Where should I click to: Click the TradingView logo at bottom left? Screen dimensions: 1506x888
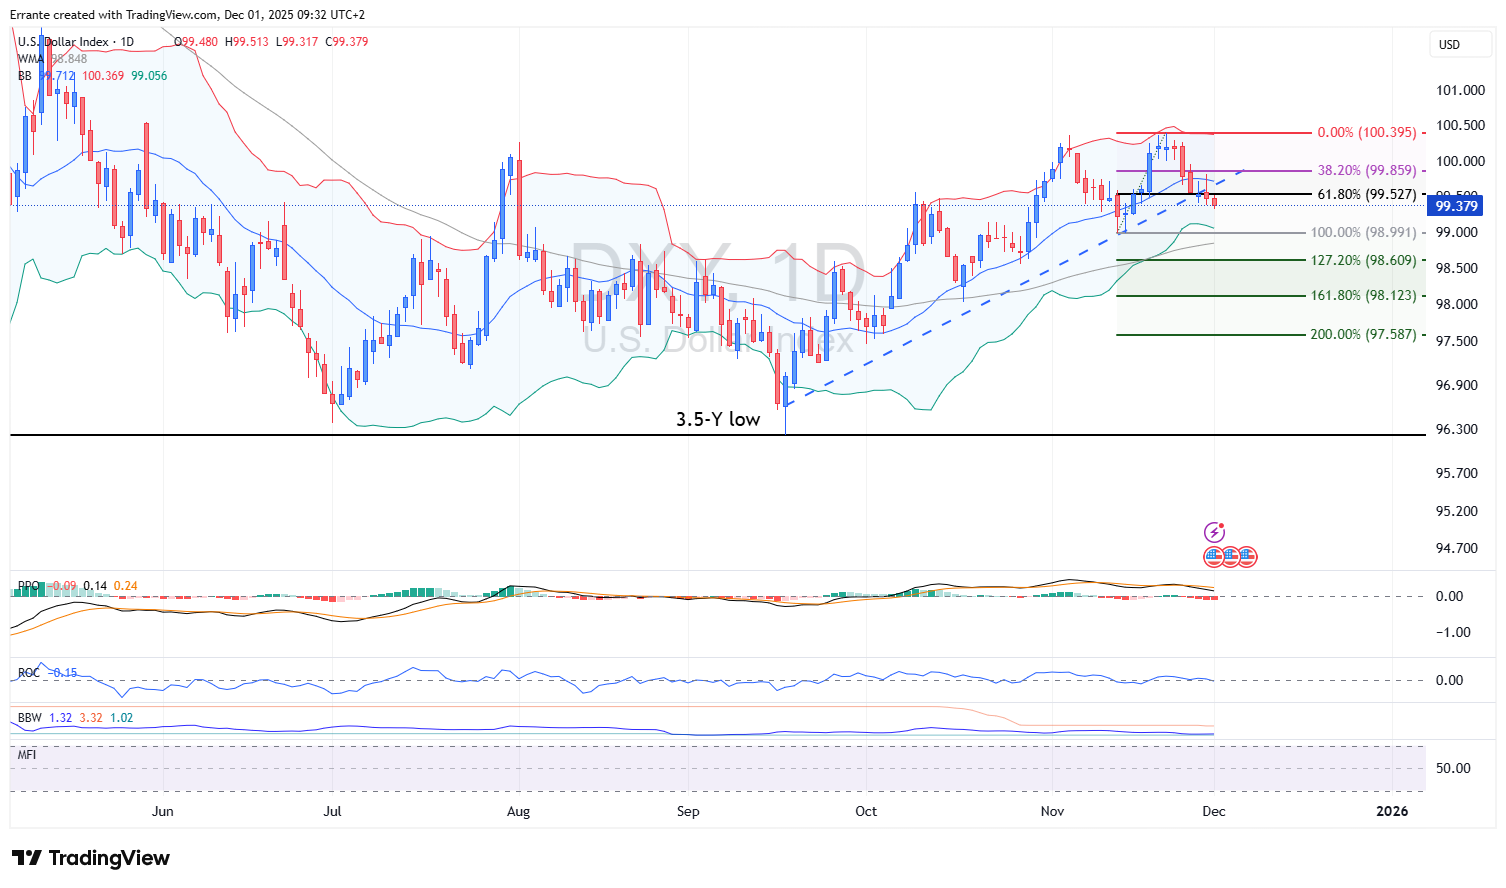coord(91,858)
